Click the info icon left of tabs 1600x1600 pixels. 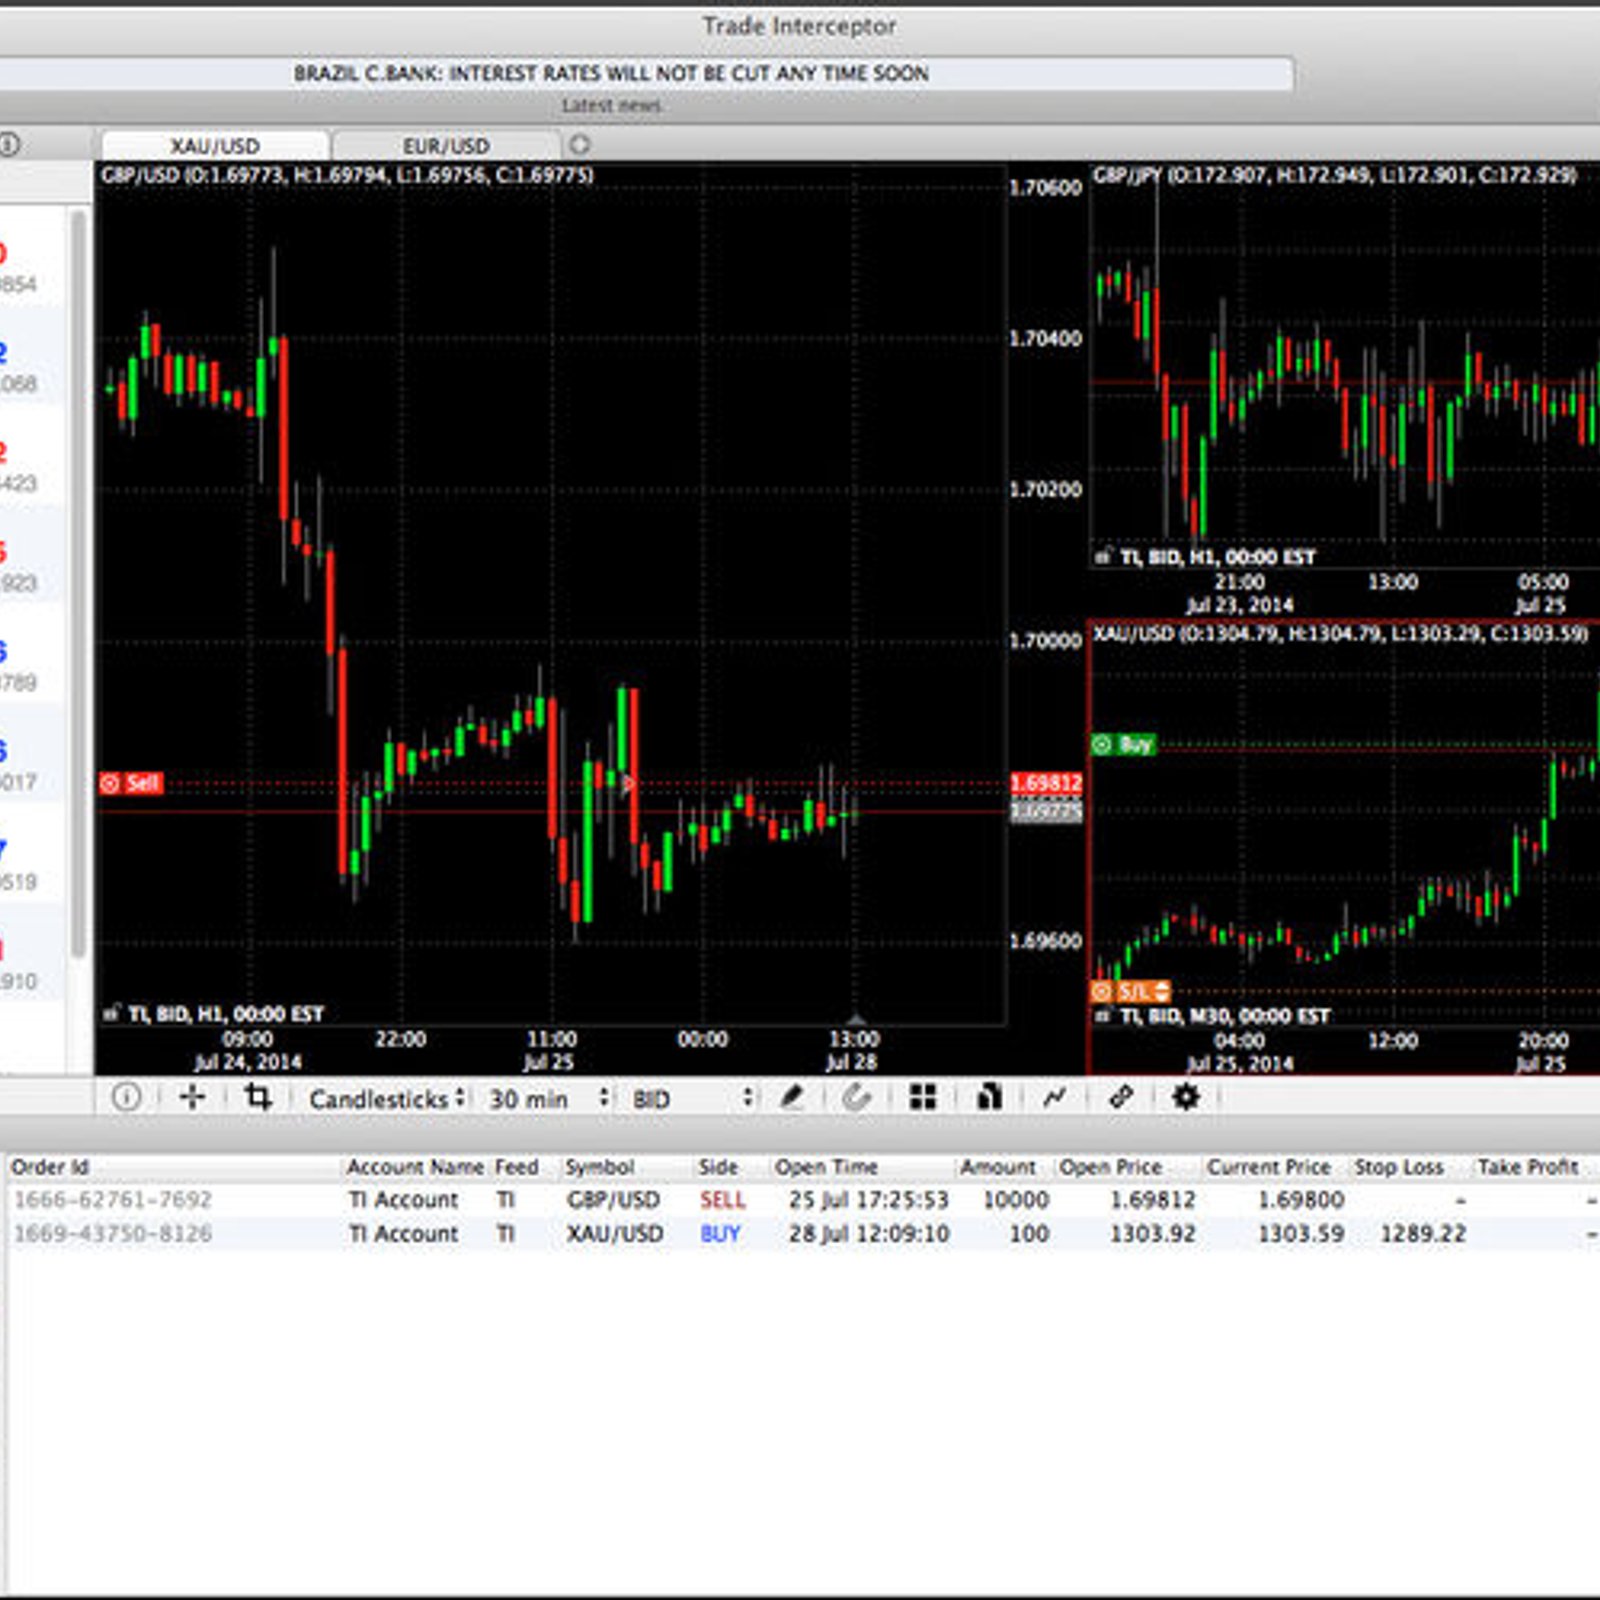[x=8, y=145]
